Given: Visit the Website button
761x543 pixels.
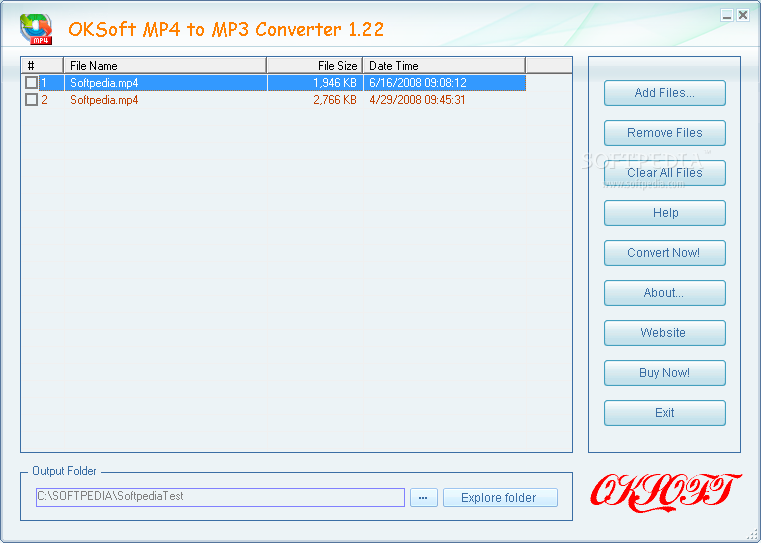Looking at the screenshot, I should (x=664, y=333).
